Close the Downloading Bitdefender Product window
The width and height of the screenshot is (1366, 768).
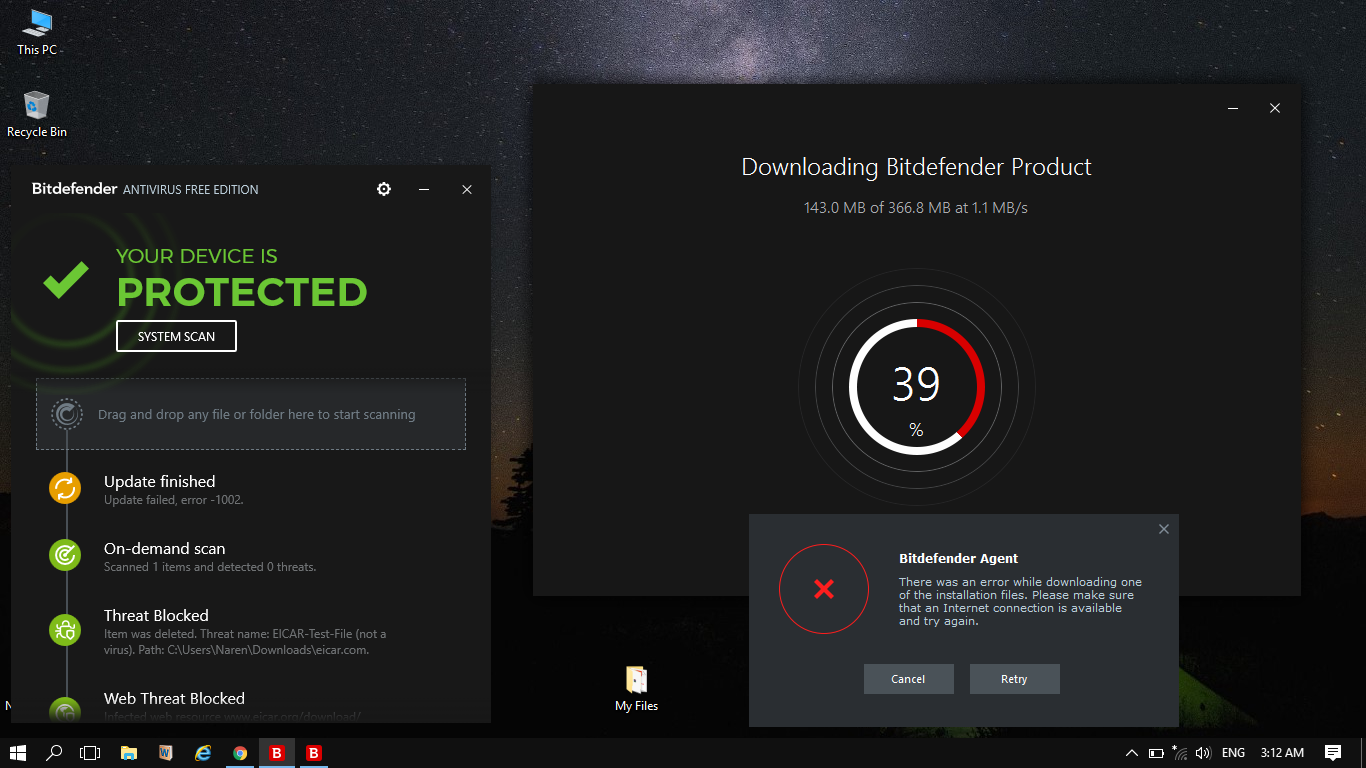click(x=1275, y=108)
